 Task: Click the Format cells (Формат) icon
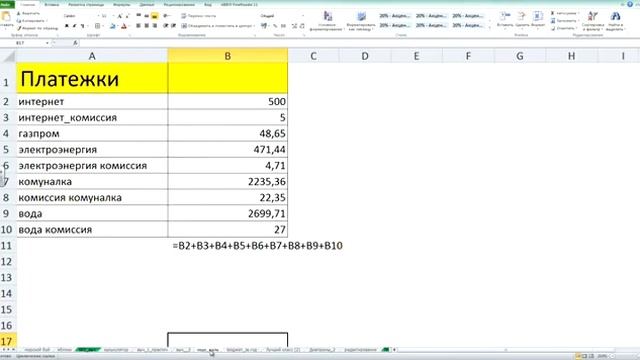click(538, 16)
